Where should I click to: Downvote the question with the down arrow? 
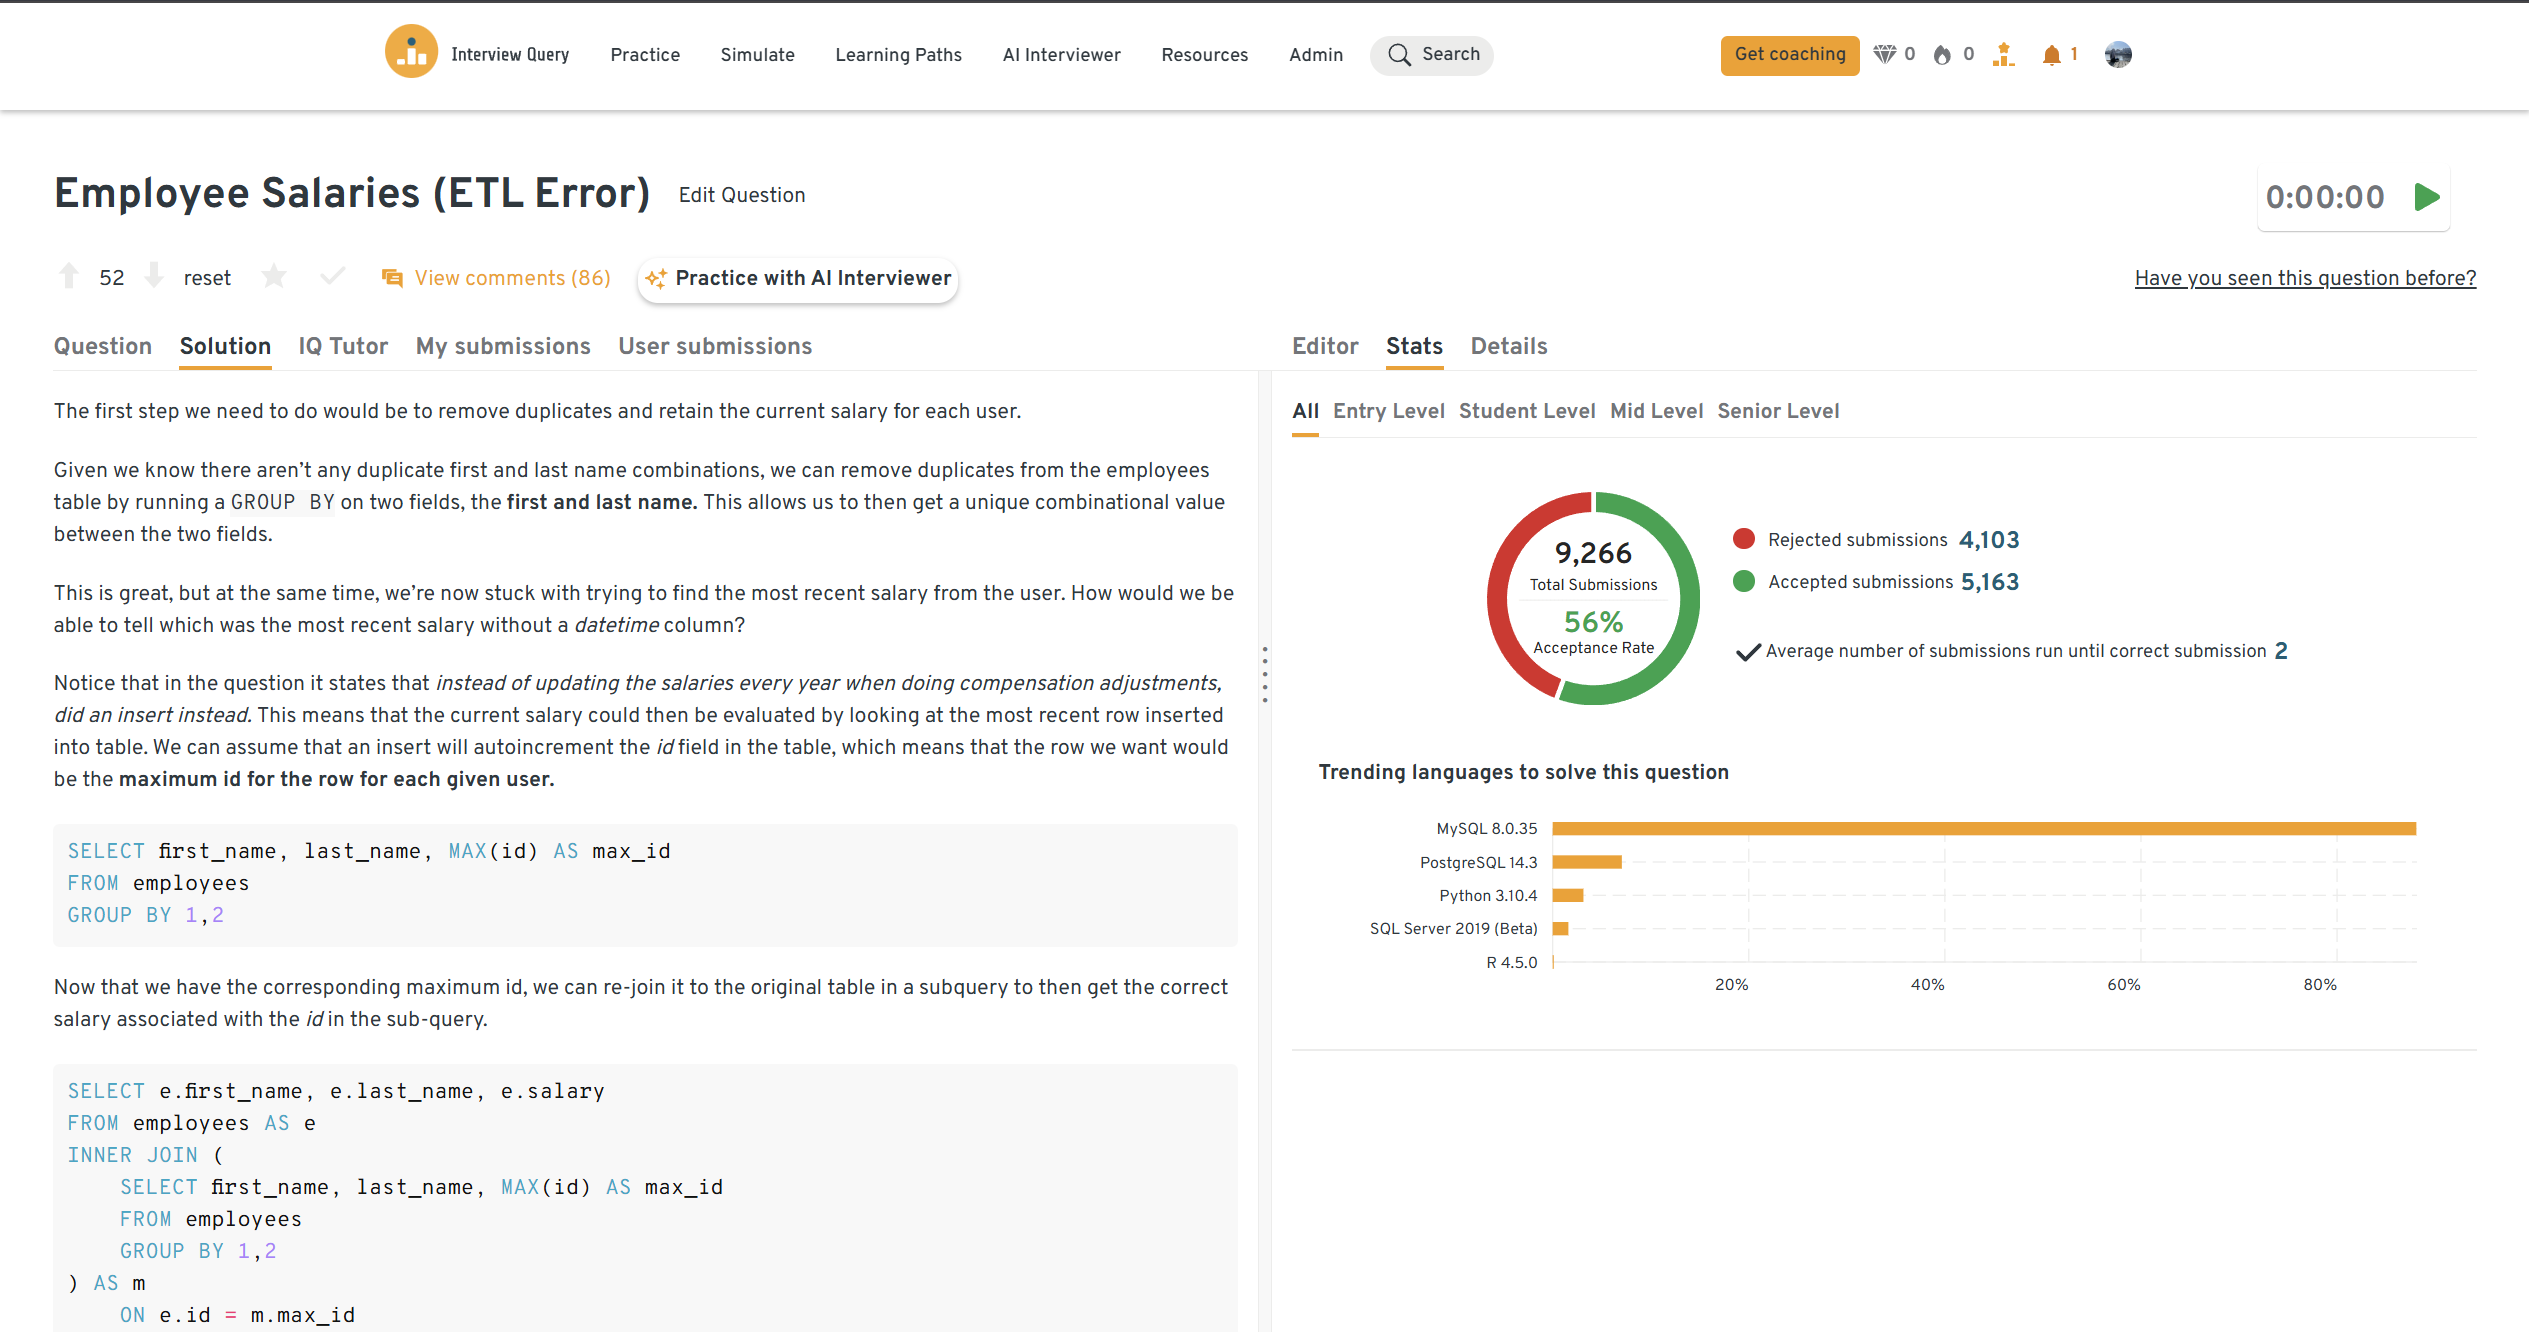[154, 276]
